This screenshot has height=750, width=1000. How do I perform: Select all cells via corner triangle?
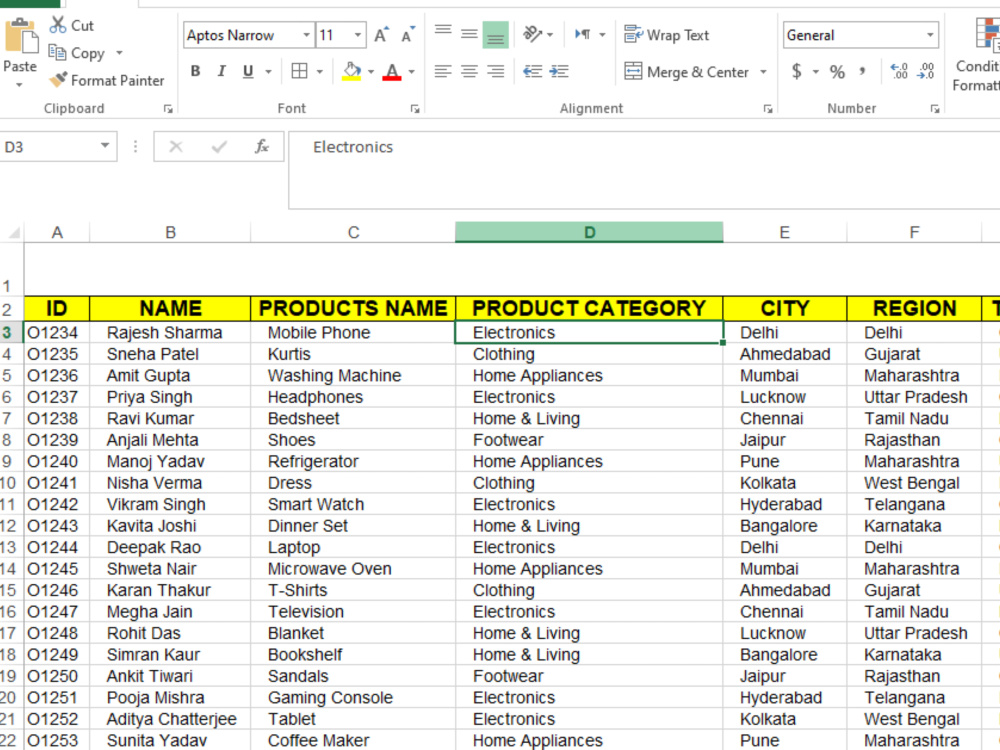(13, 232)
